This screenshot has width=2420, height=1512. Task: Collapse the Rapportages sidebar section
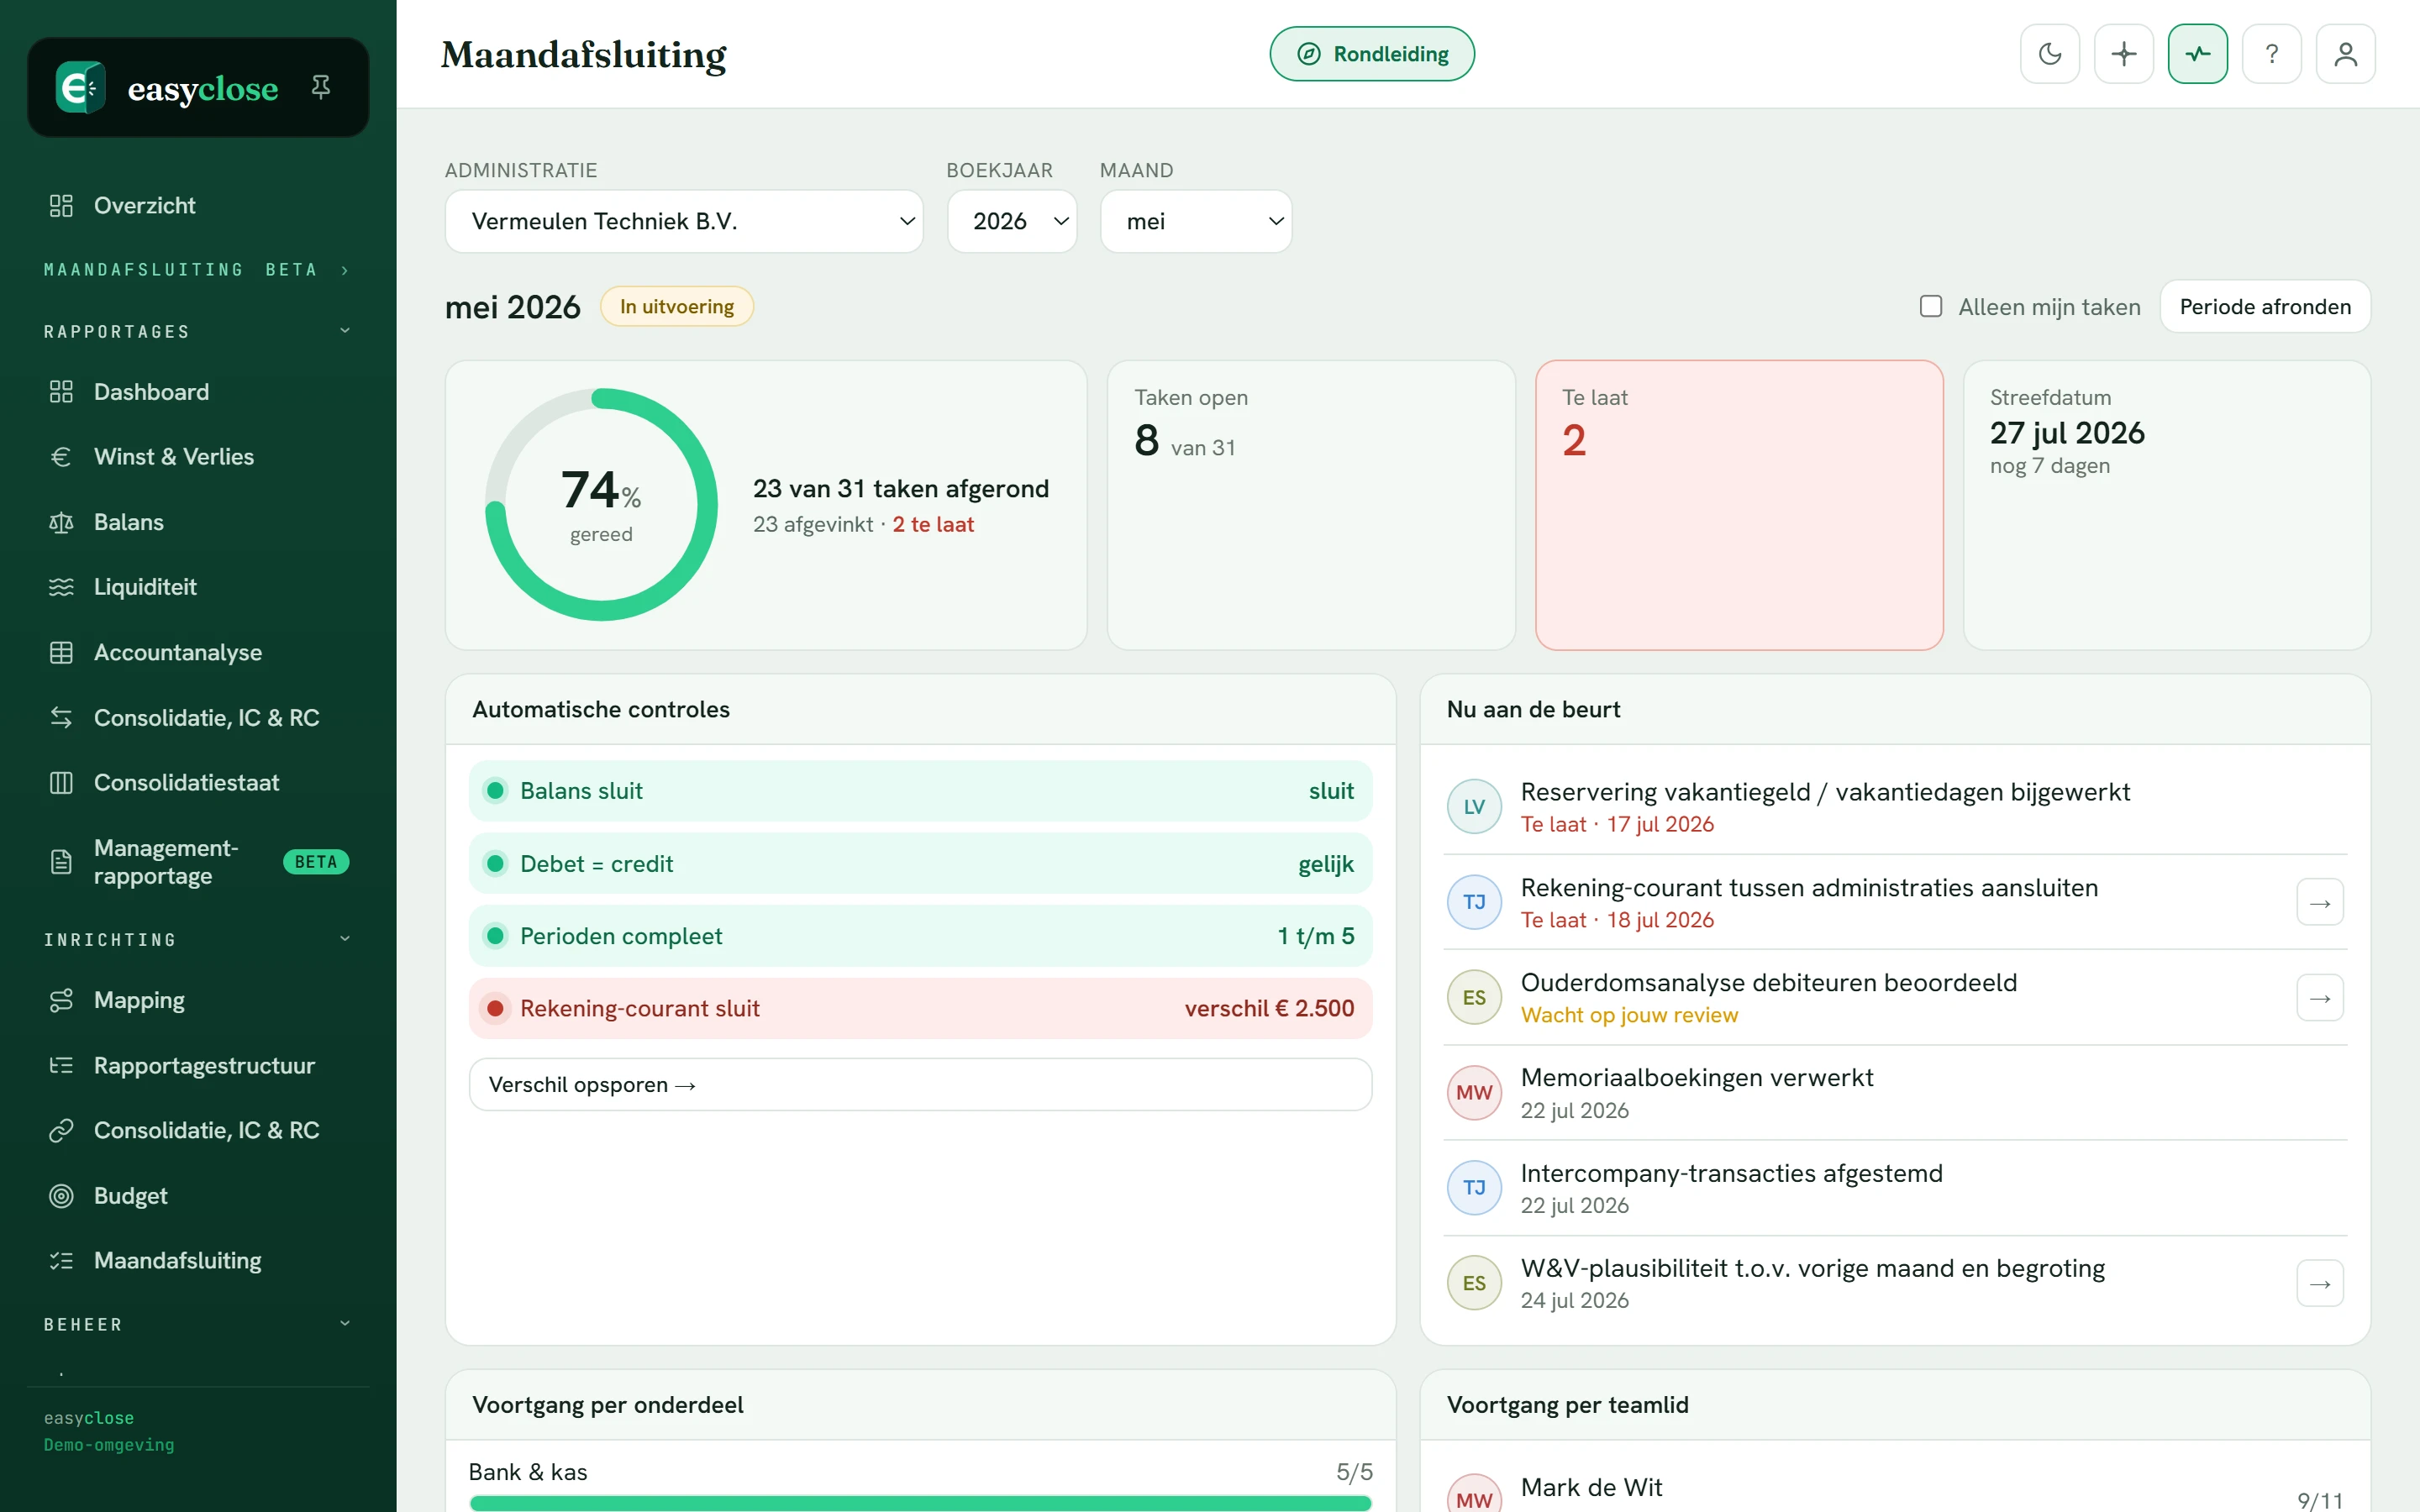click(198, 331)
